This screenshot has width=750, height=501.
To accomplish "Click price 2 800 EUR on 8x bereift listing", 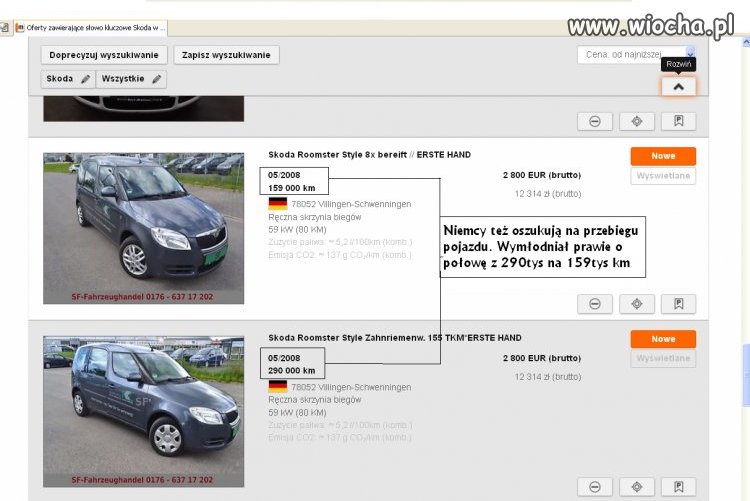I will (x=542, y=175).
